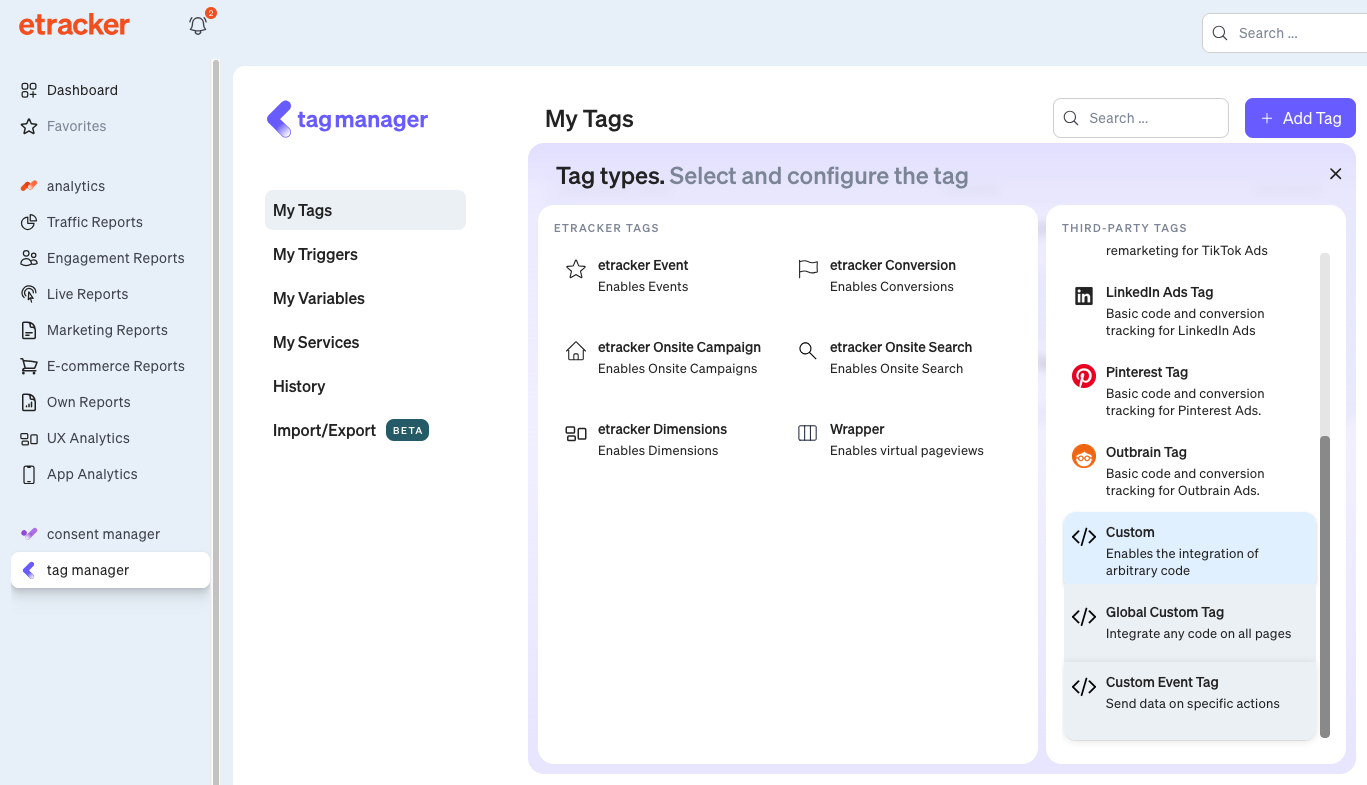This screenshot has height=785, width=1367.
Task: Close the Tag types panel
Action: pos(1335,174)
